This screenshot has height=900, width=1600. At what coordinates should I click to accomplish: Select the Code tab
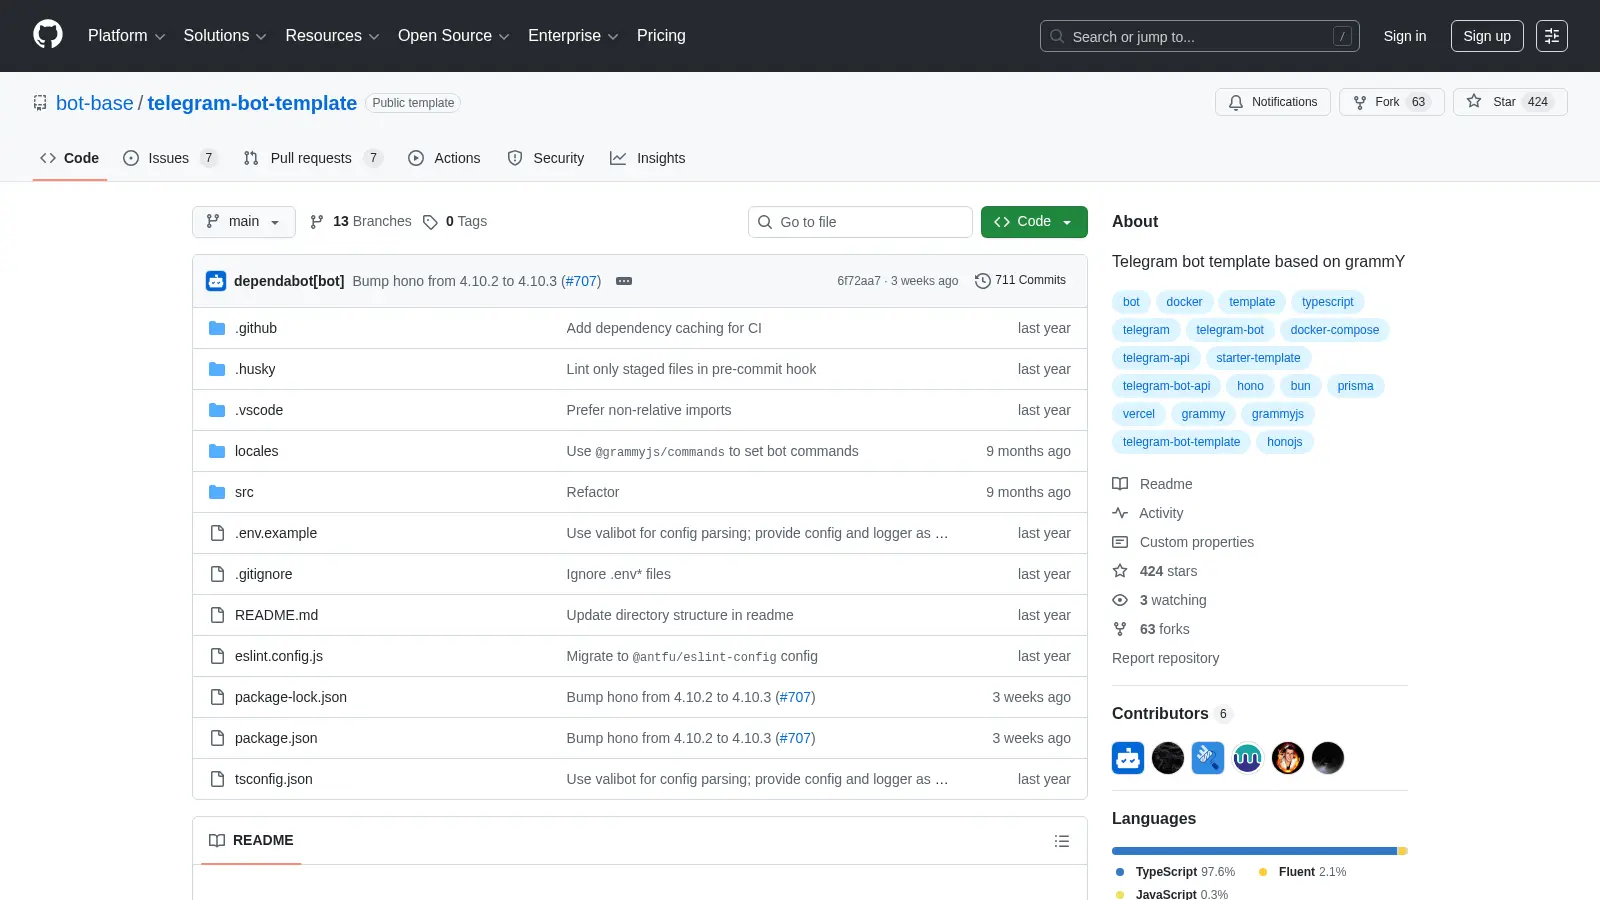tap(70, 158)
